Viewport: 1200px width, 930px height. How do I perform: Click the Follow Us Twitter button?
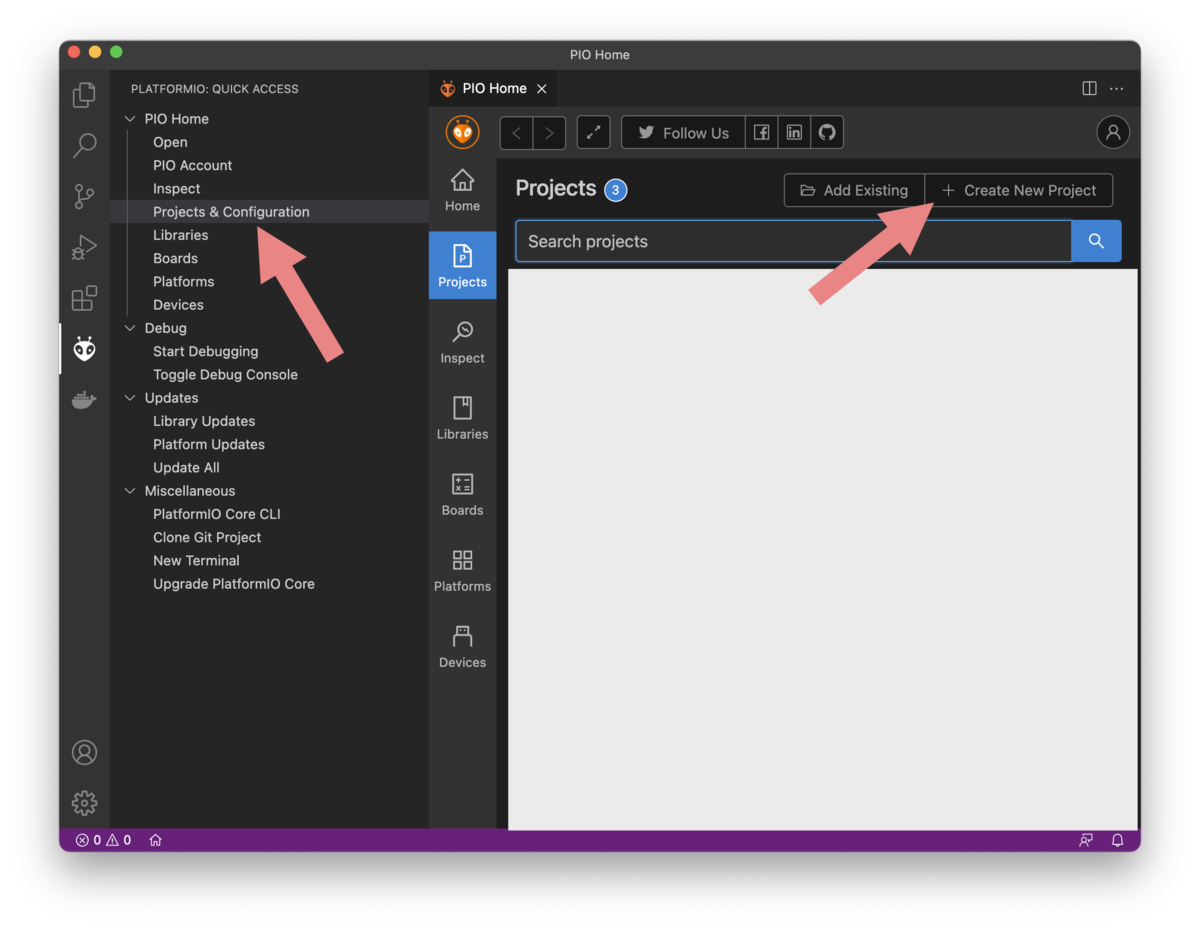683,133
